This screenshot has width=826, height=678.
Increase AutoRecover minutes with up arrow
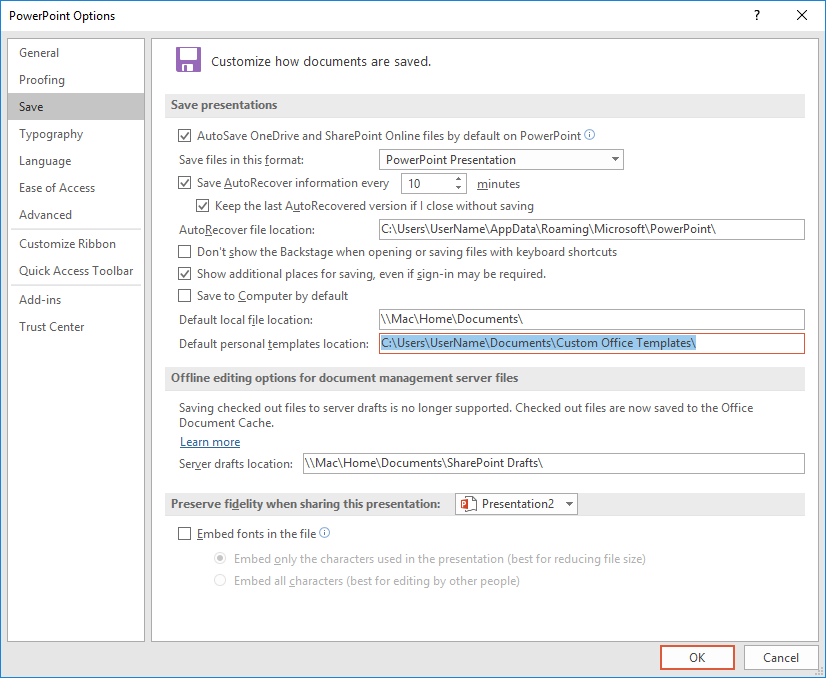458,179
